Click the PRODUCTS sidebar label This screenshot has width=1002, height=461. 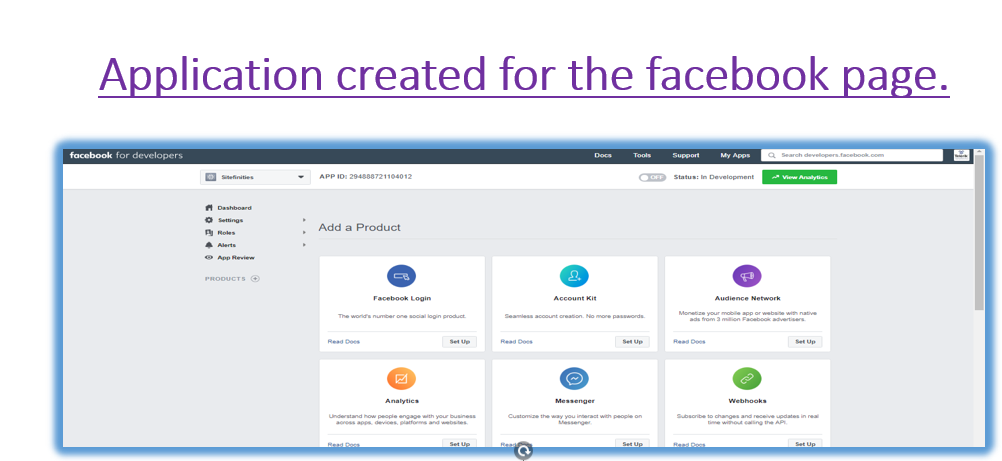tap(225, 279)
